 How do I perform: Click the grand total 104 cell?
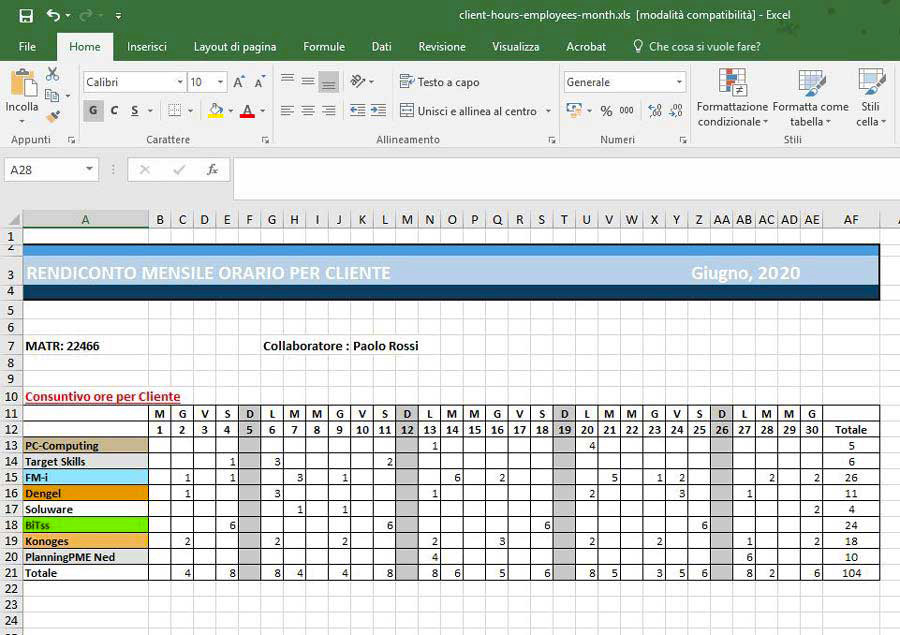(851, 572)
